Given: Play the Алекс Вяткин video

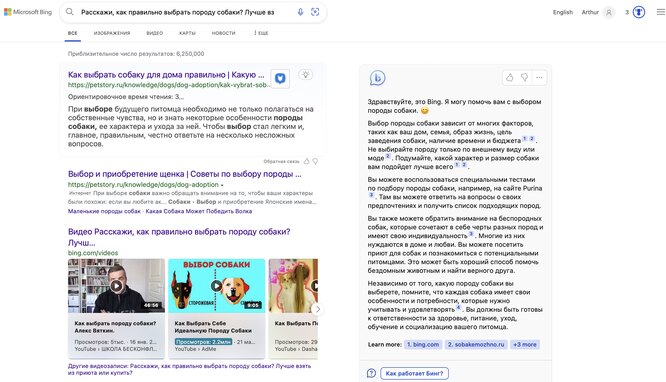Looking at the screenshot, I should click(116, 286).
